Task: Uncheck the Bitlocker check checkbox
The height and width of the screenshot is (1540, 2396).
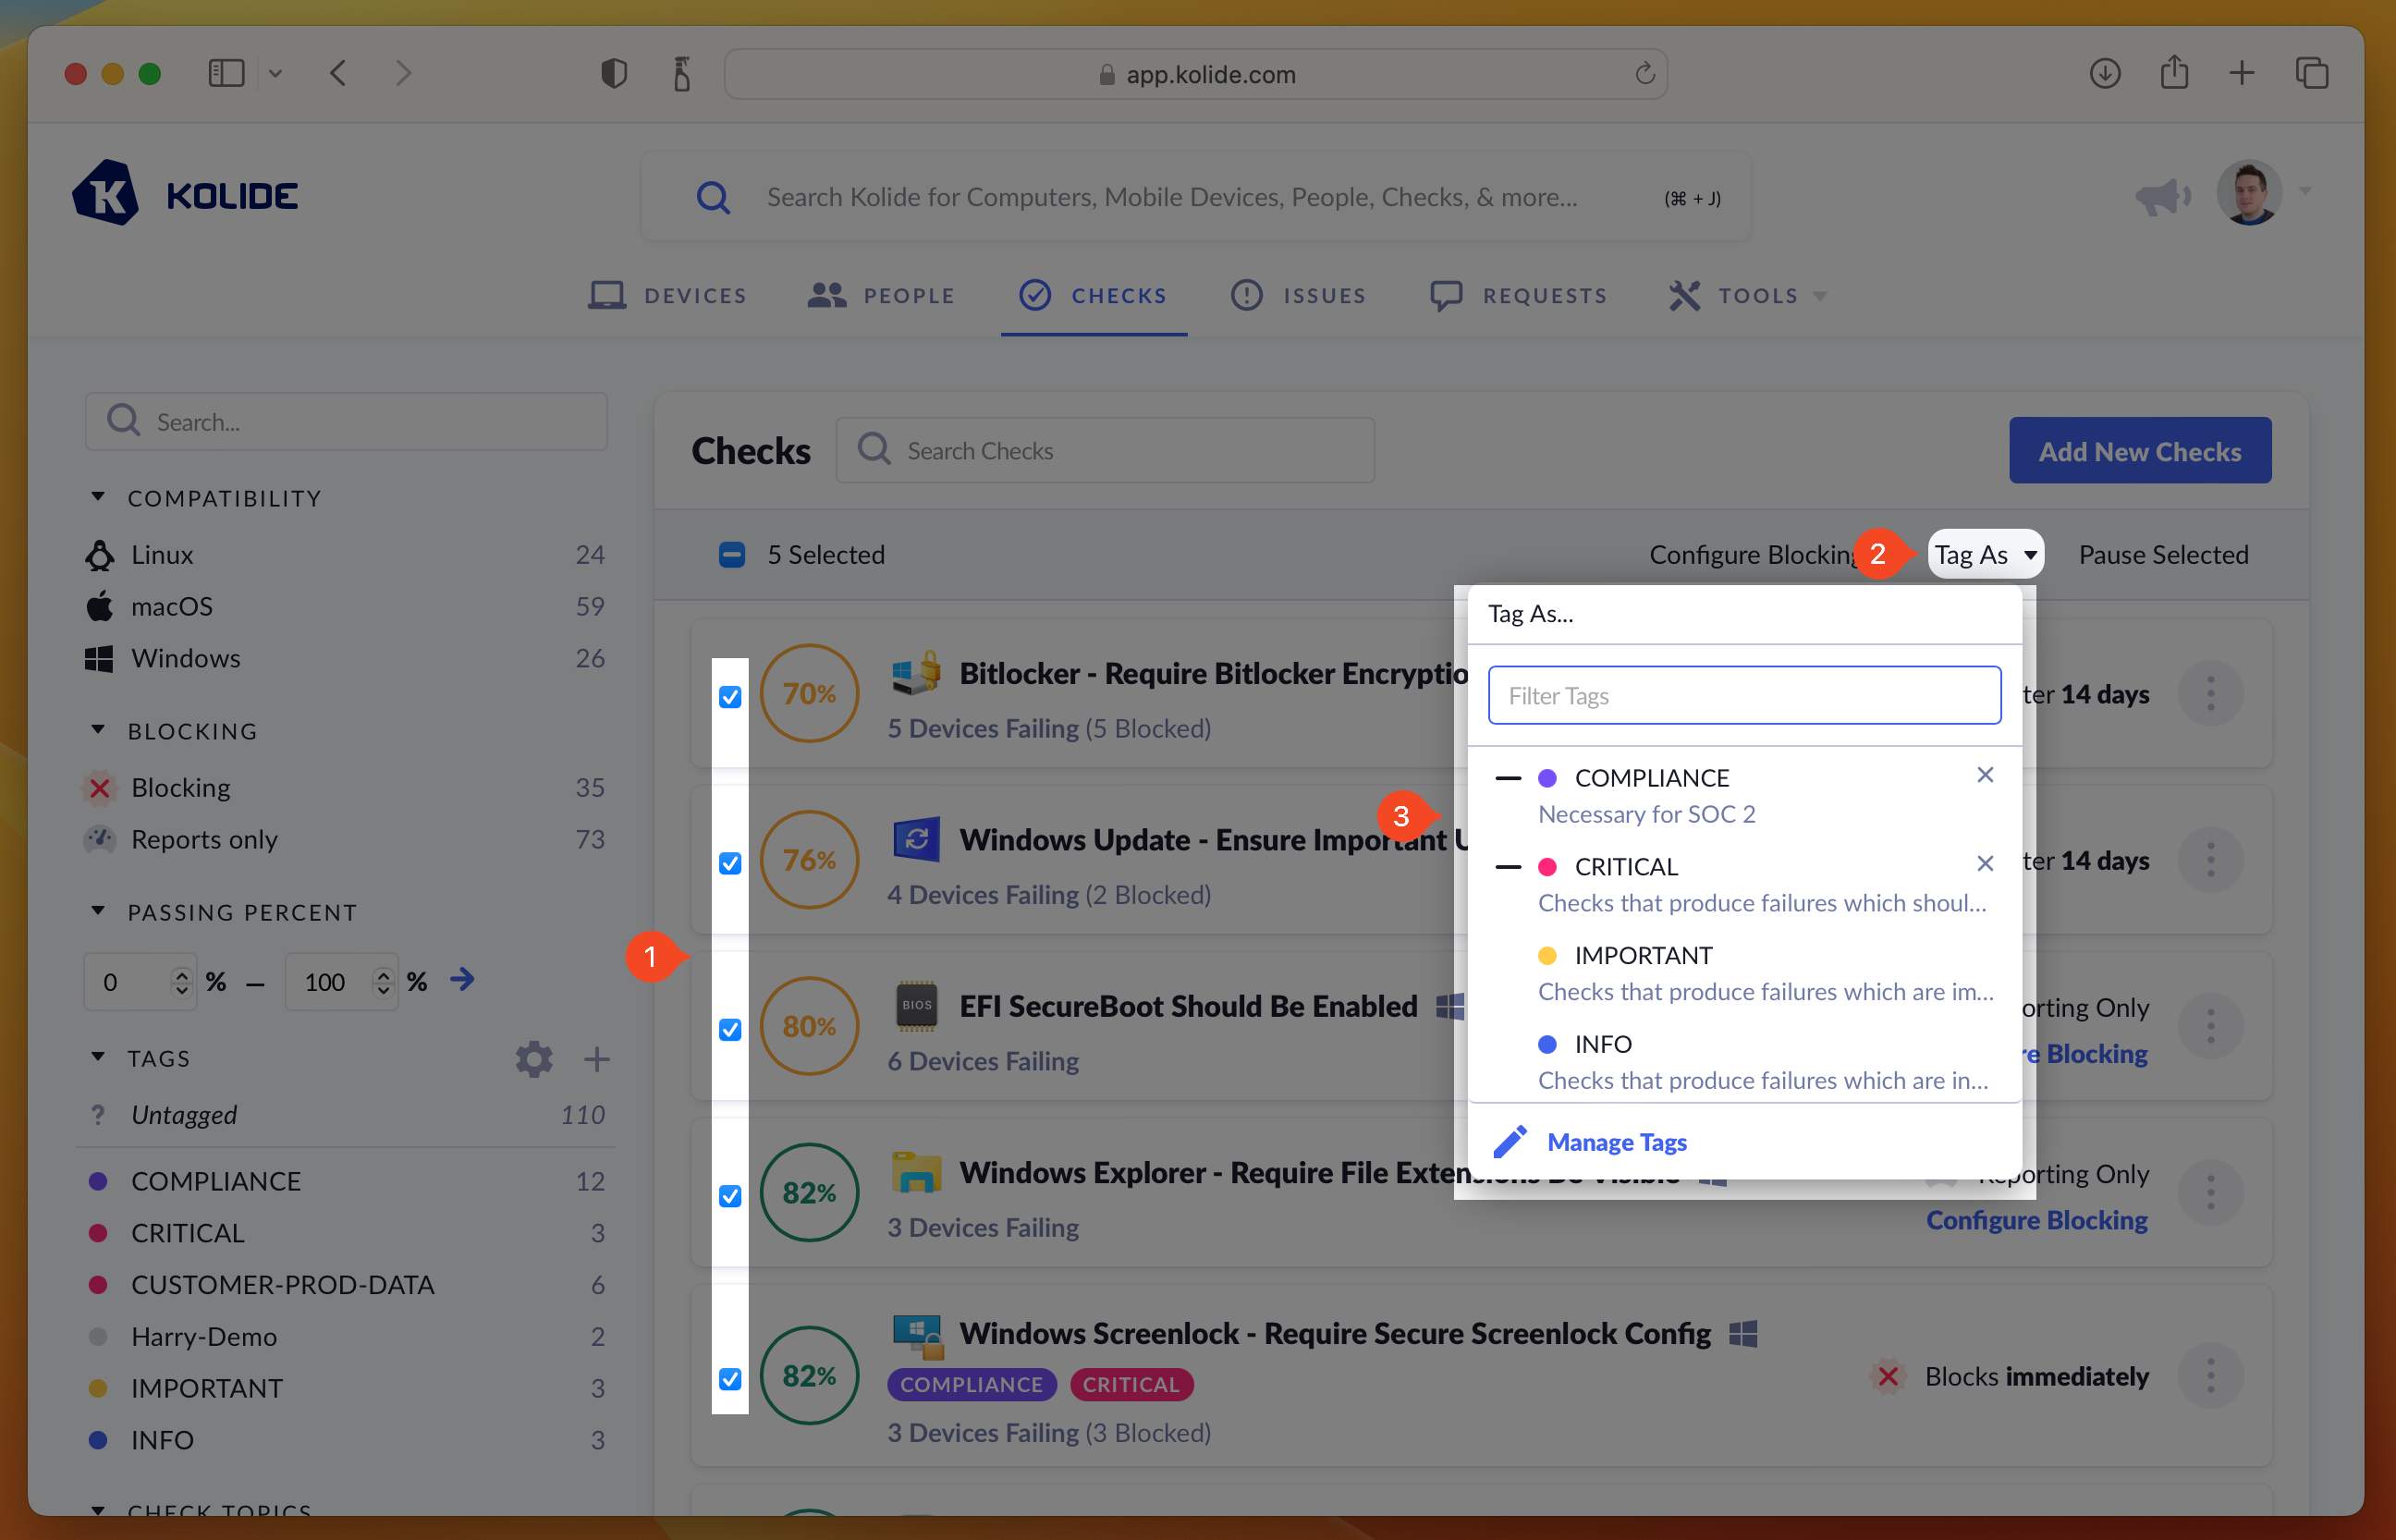Action: pyautogui.click(x=730, y=696)
